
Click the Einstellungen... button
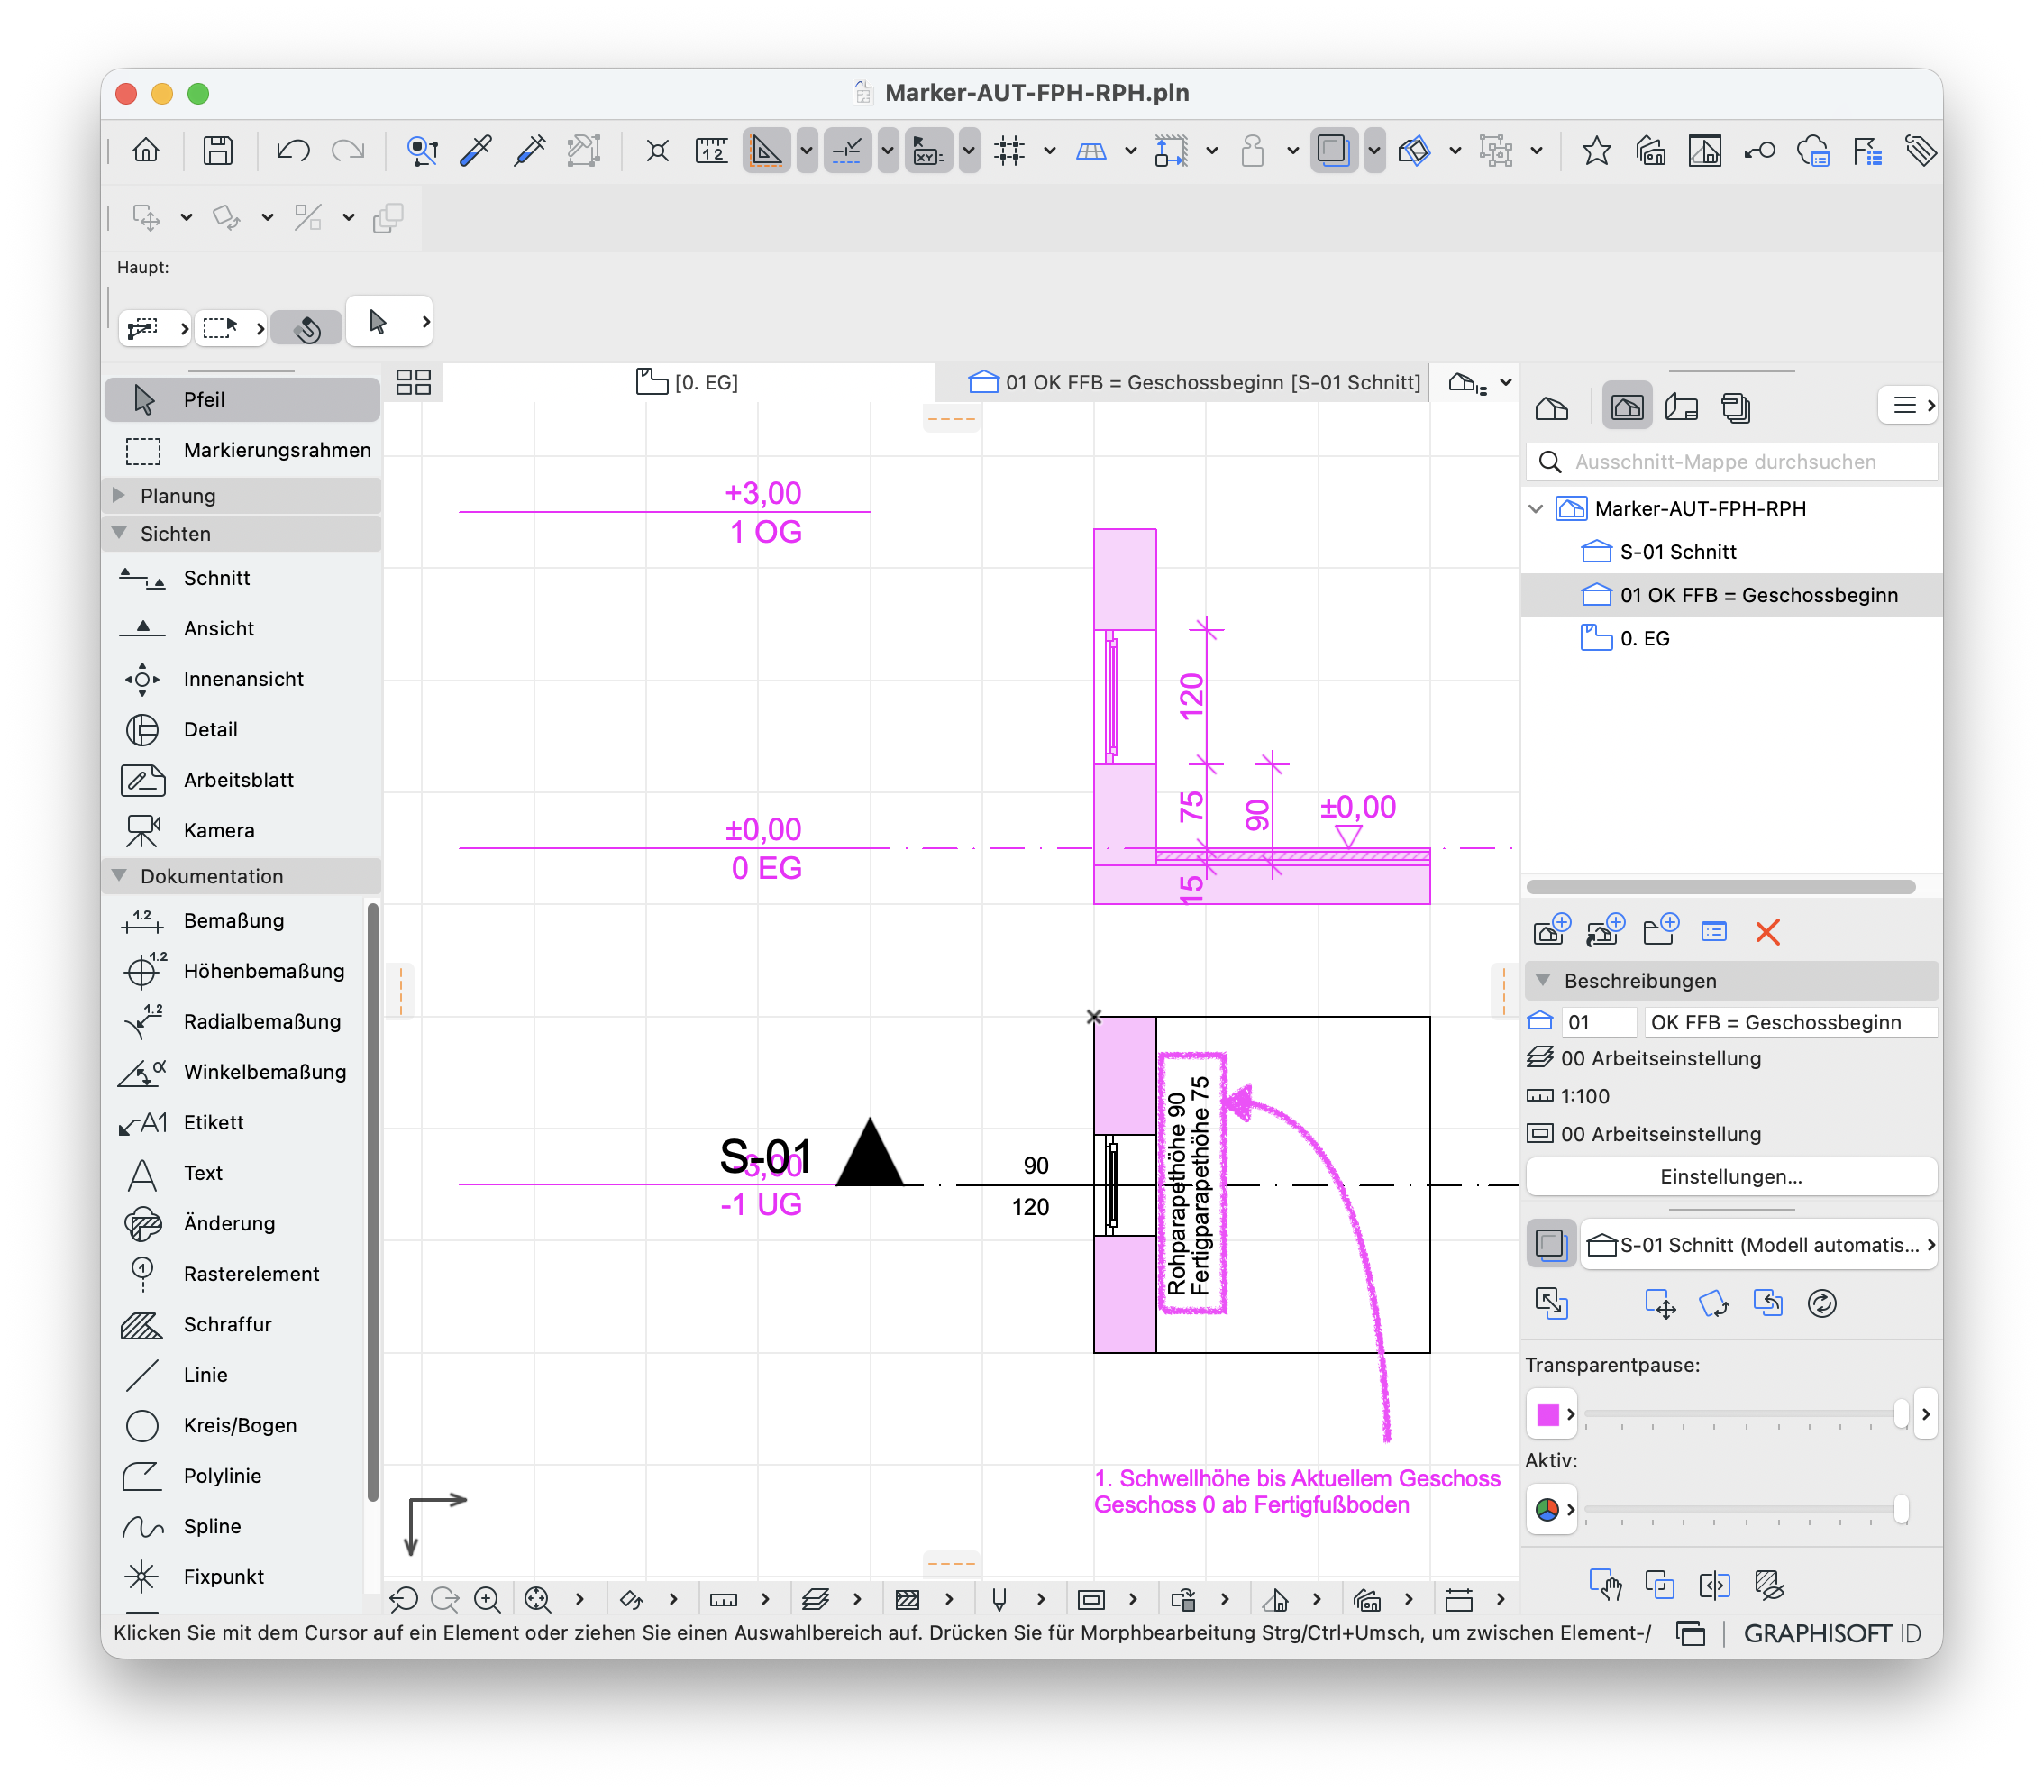1731,1176
